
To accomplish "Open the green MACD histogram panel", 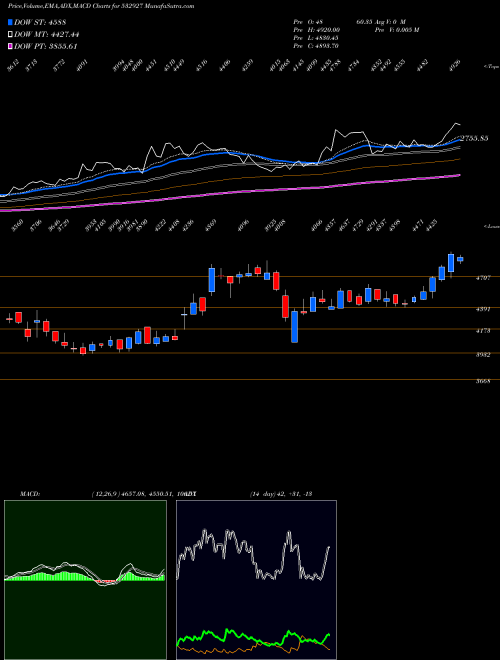I will (85, 580).
